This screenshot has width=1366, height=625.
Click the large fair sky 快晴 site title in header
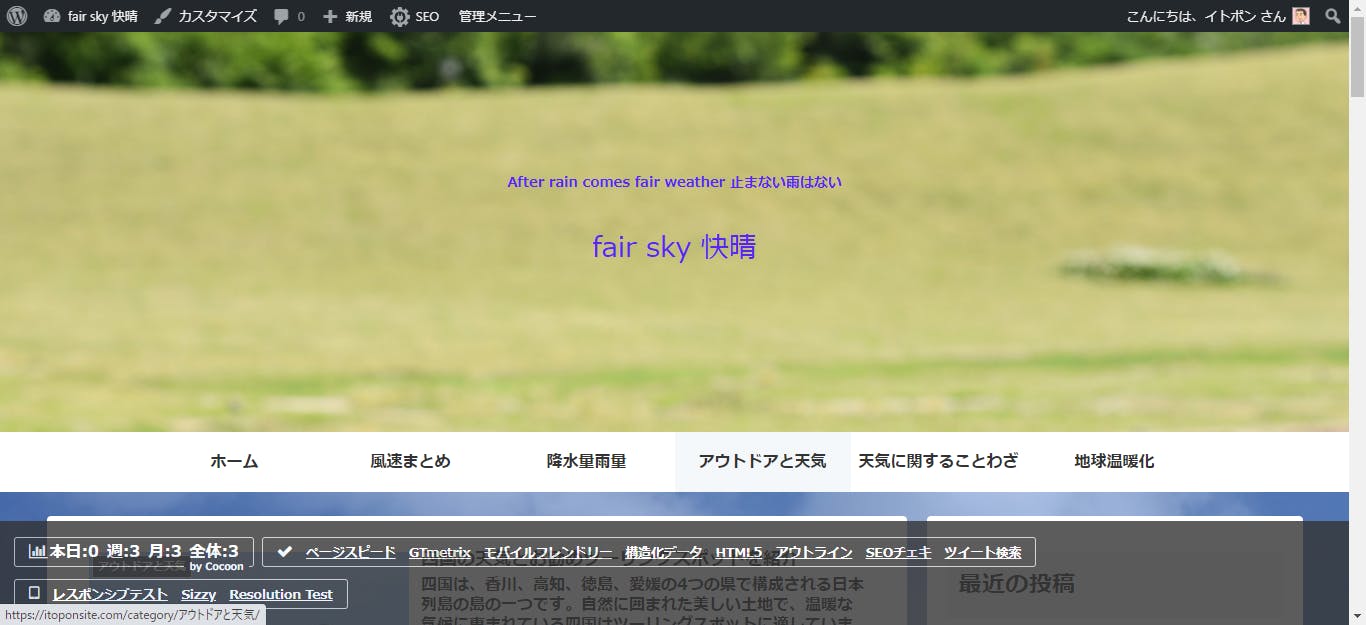674,246
